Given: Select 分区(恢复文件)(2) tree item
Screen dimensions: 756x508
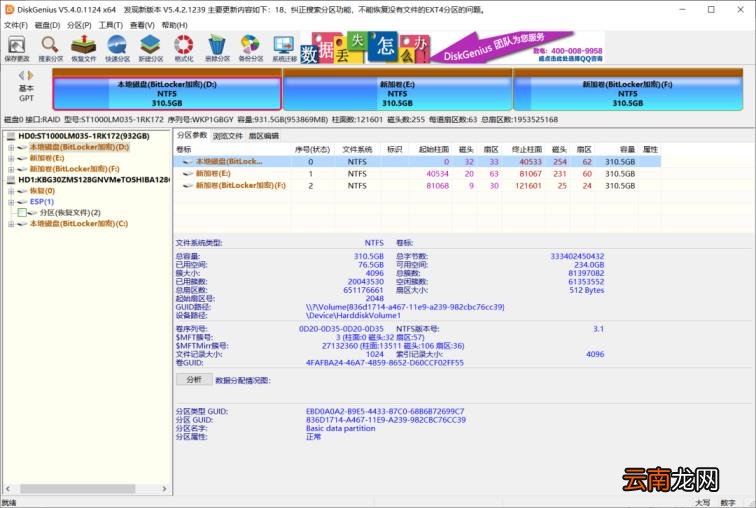Looking at the screenshot, I should pos(70,213).
